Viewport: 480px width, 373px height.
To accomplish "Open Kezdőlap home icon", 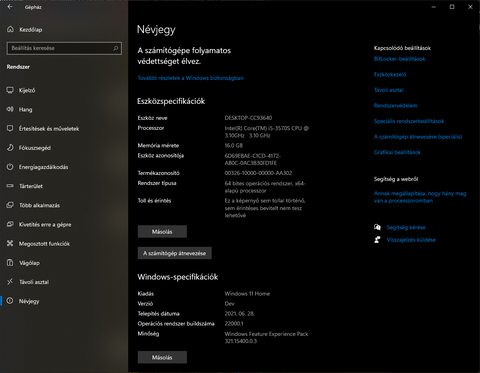I will coord(10,29).
